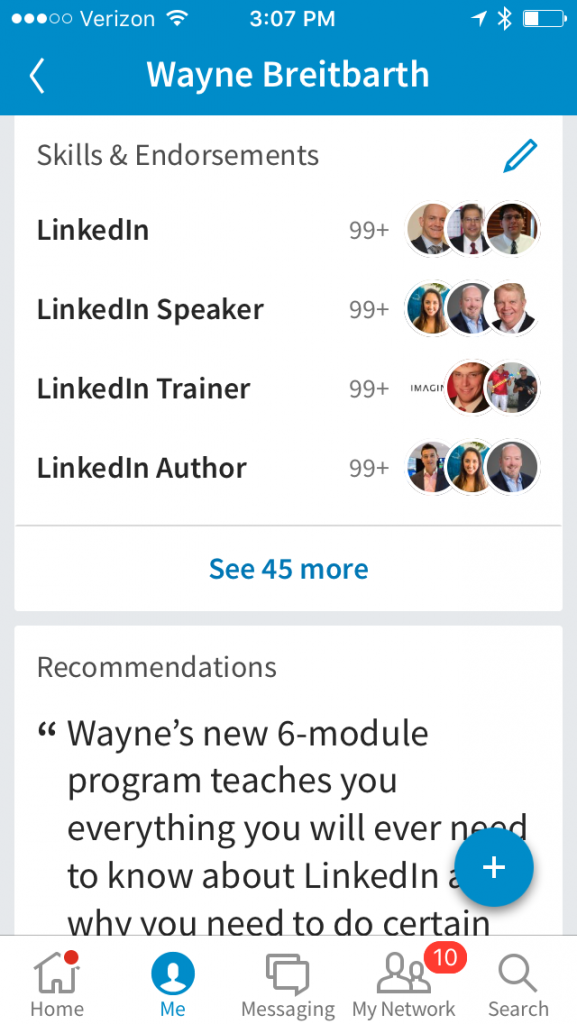Open the Recommendations section heading
The image size is (577, 1024).
click(x=156, y=666)
